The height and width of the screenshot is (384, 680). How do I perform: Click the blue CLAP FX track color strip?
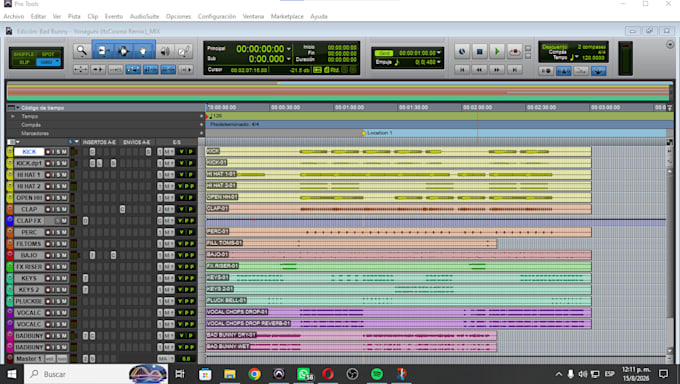pyautogui.click(x=10, y=220)
